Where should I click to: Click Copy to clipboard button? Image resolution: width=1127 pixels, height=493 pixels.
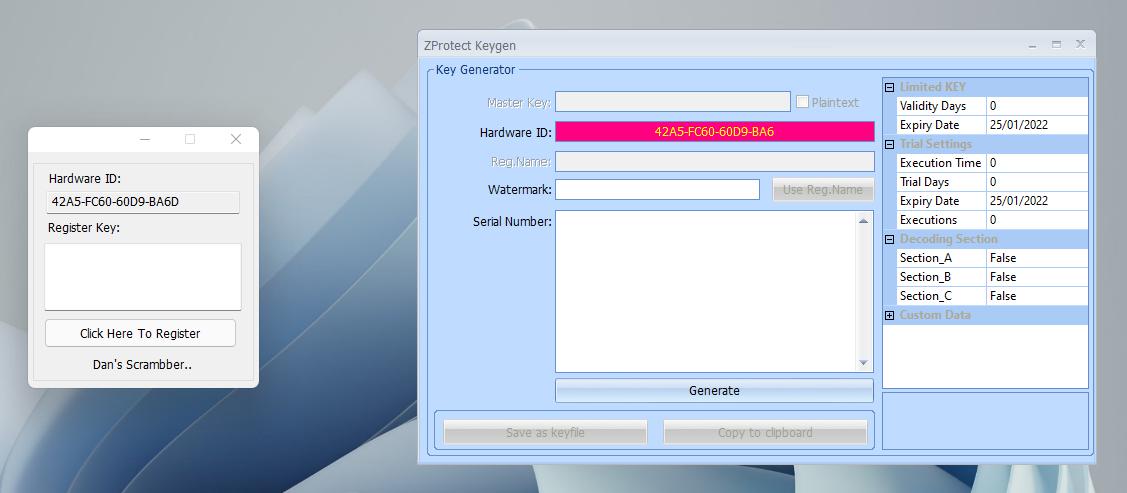[x=765, y=433]
